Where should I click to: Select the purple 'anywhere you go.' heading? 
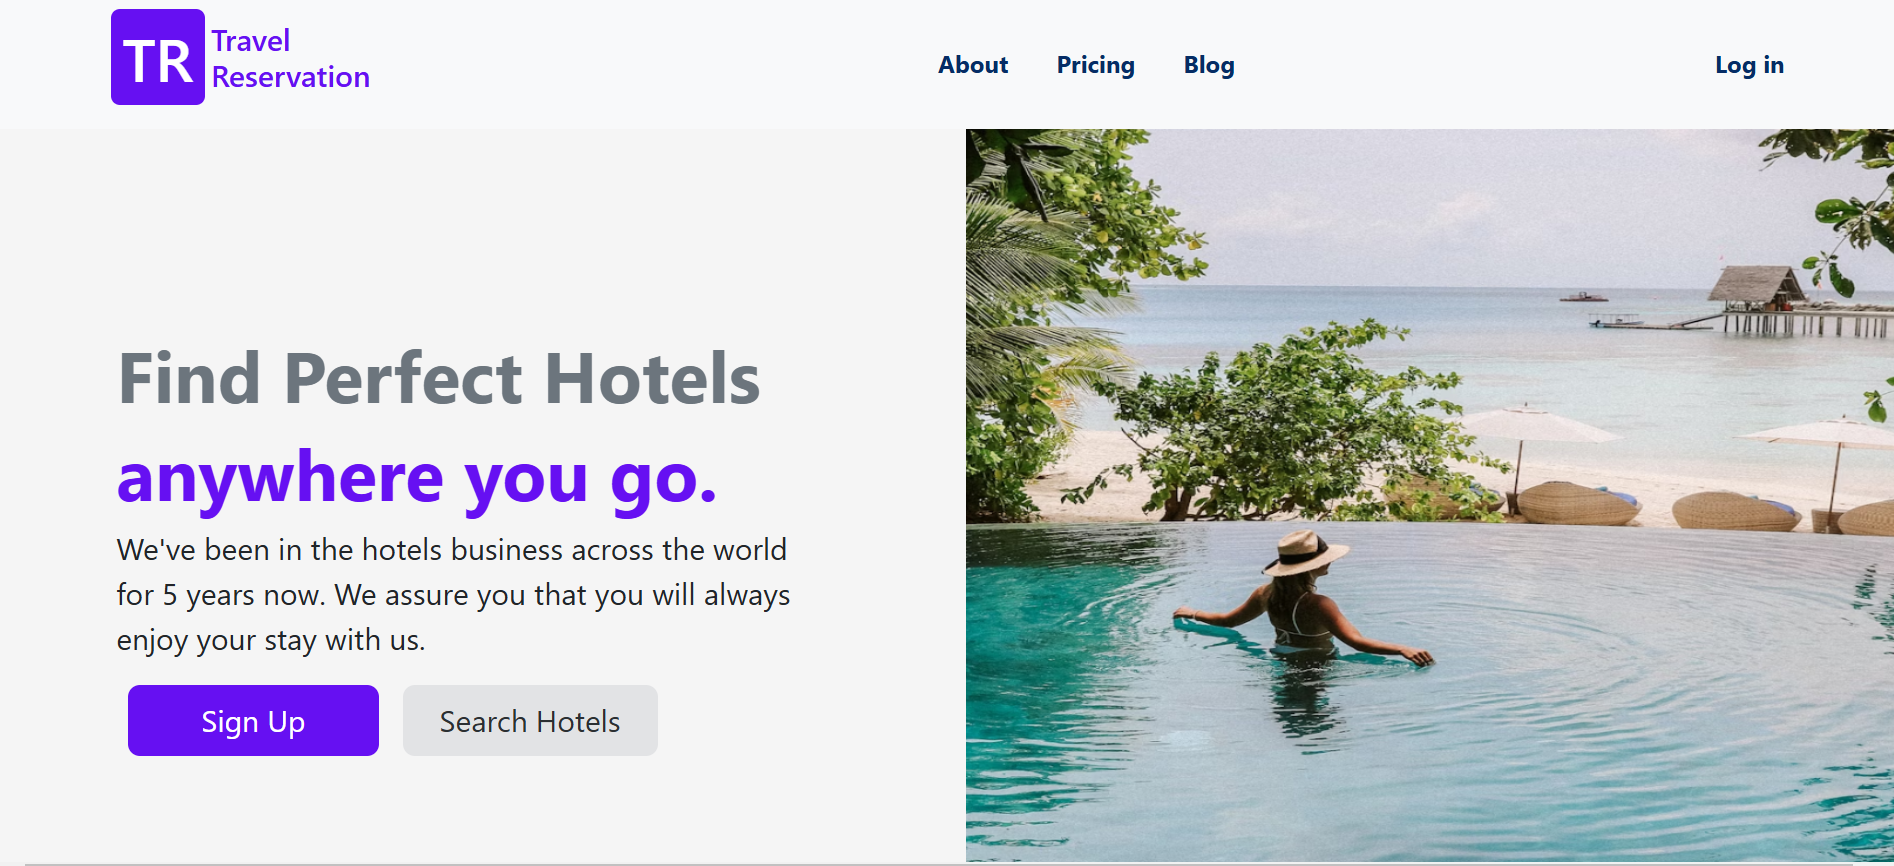tap(416, 478)
